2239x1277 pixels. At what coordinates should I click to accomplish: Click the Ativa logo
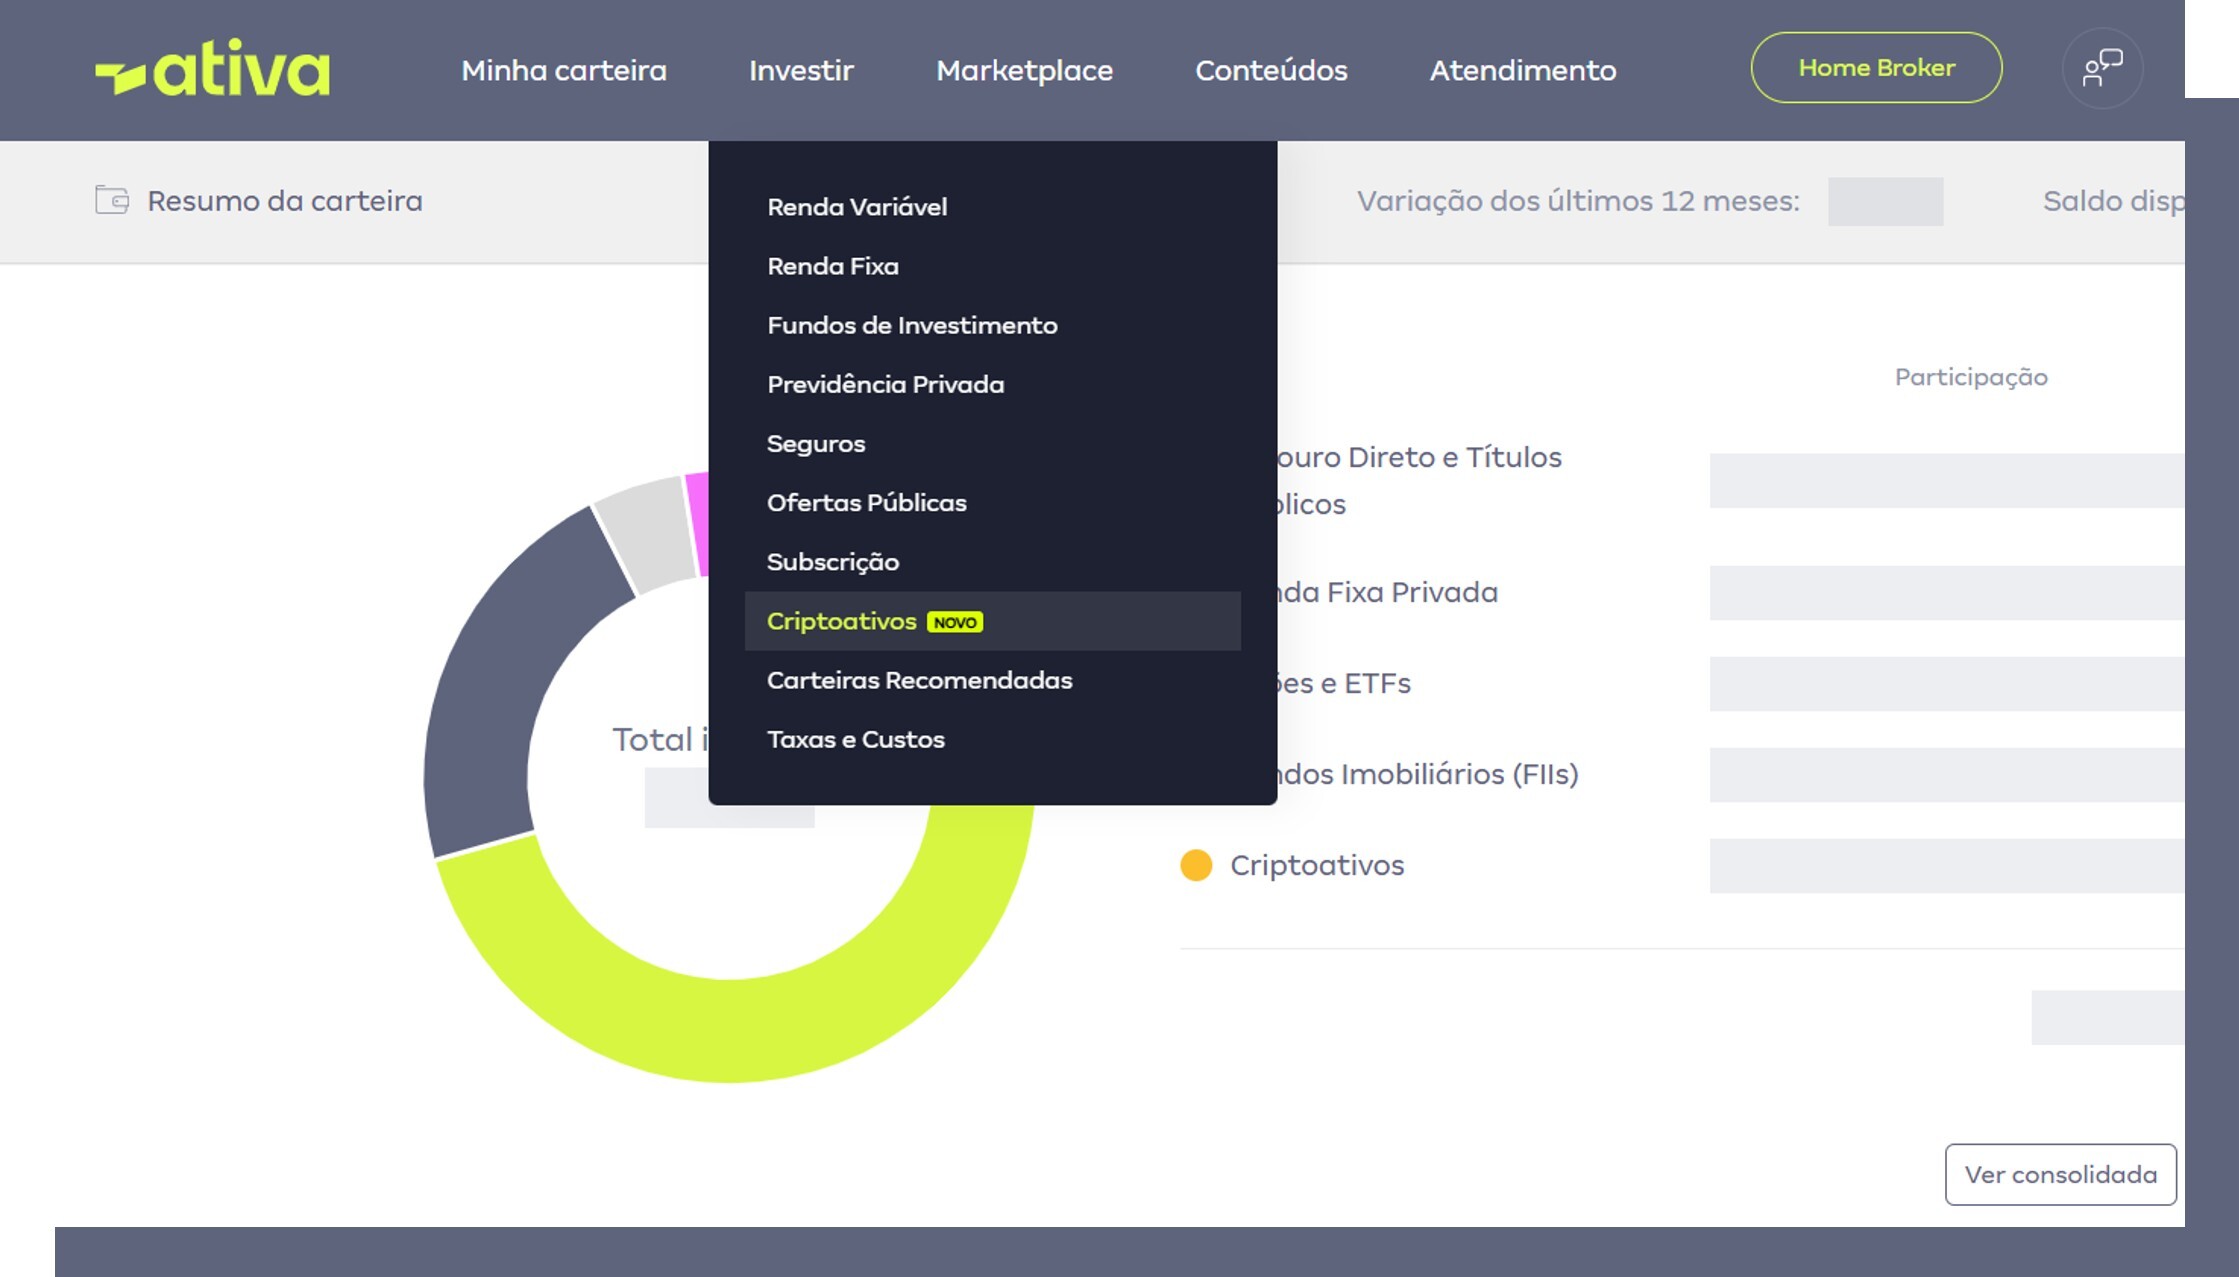pyautogui.click(x=212, y=70)
